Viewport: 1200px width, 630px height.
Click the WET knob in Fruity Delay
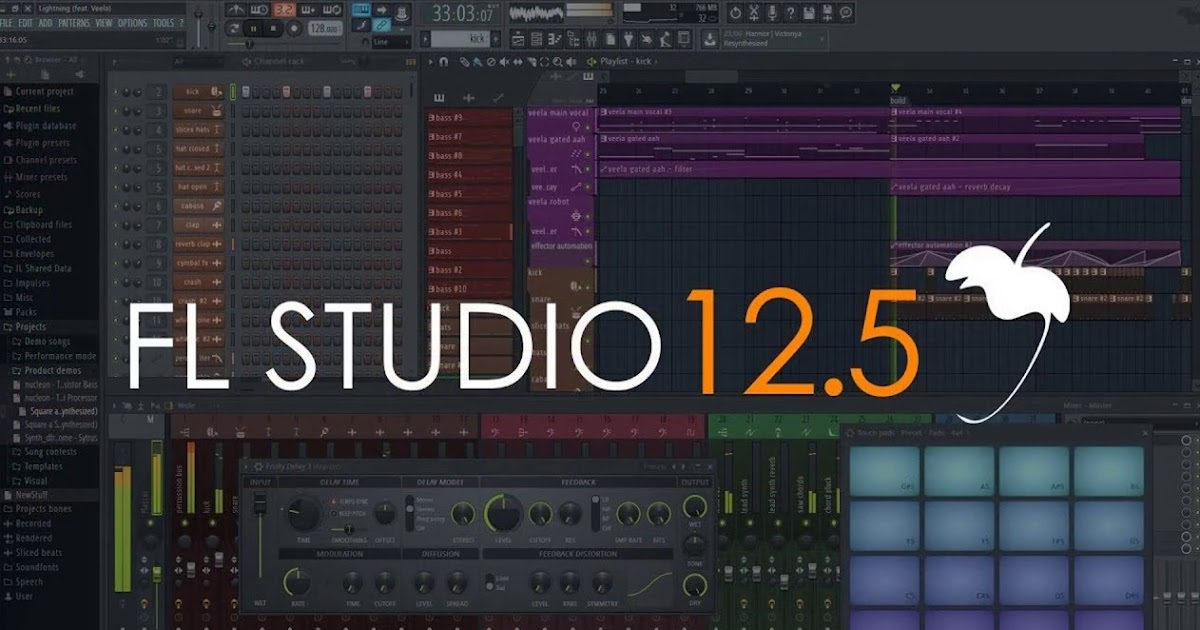point(695,506)
